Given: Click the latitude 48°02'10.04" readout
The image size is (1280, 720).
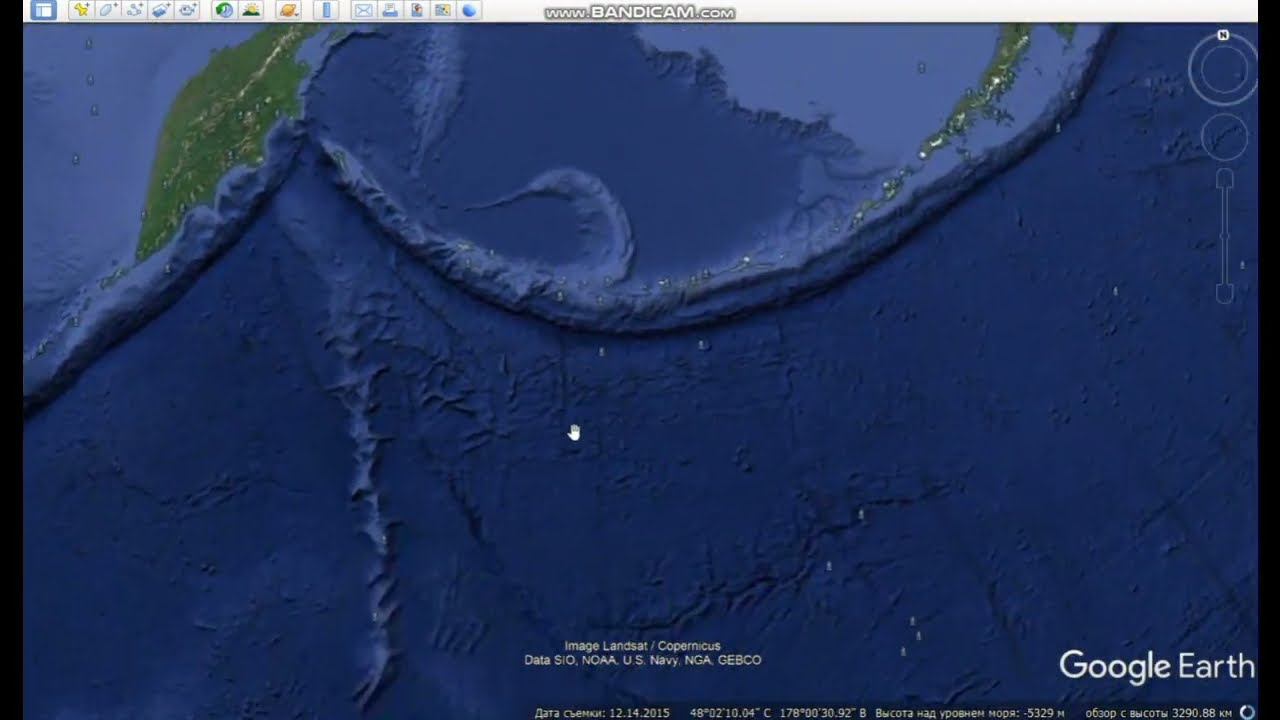Looking at the screenshot, I should 731,713.
